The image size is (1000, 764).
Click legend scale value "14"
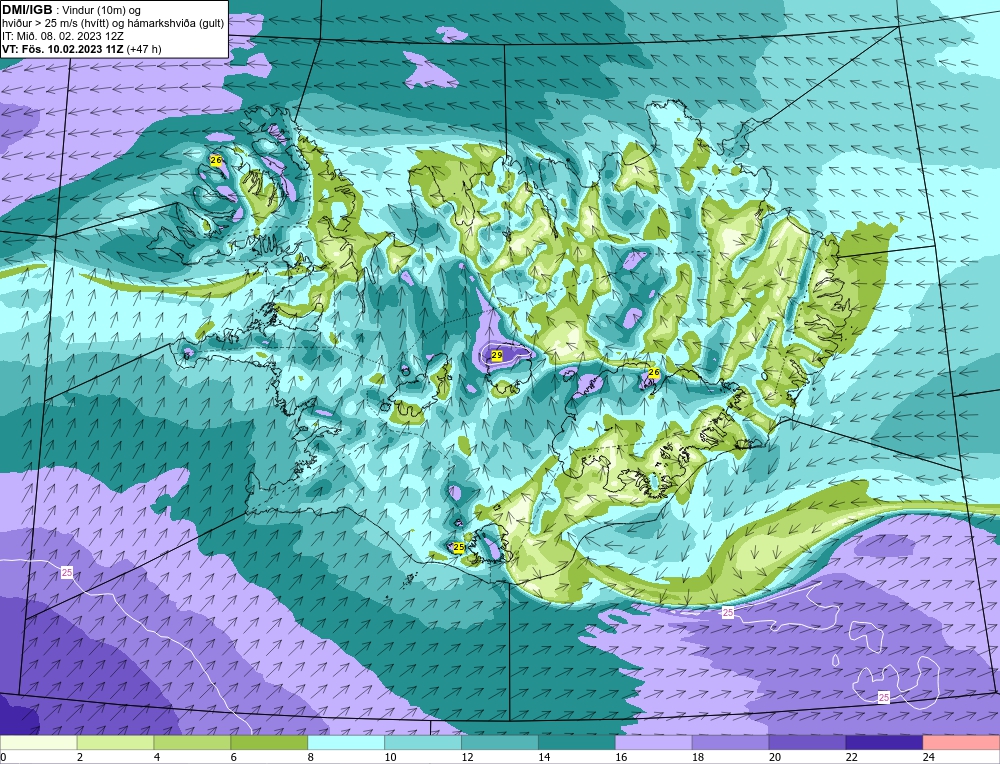click(544, 757)
